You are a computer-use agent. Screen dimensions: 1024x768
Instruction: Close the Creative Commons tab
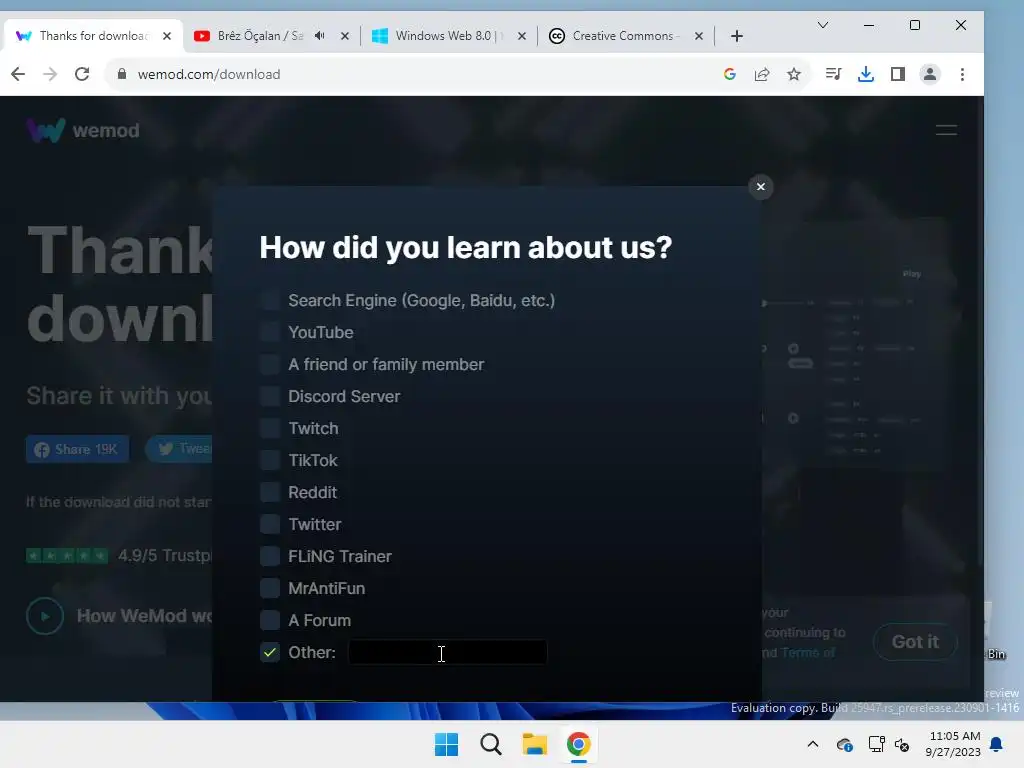[699, 36]
